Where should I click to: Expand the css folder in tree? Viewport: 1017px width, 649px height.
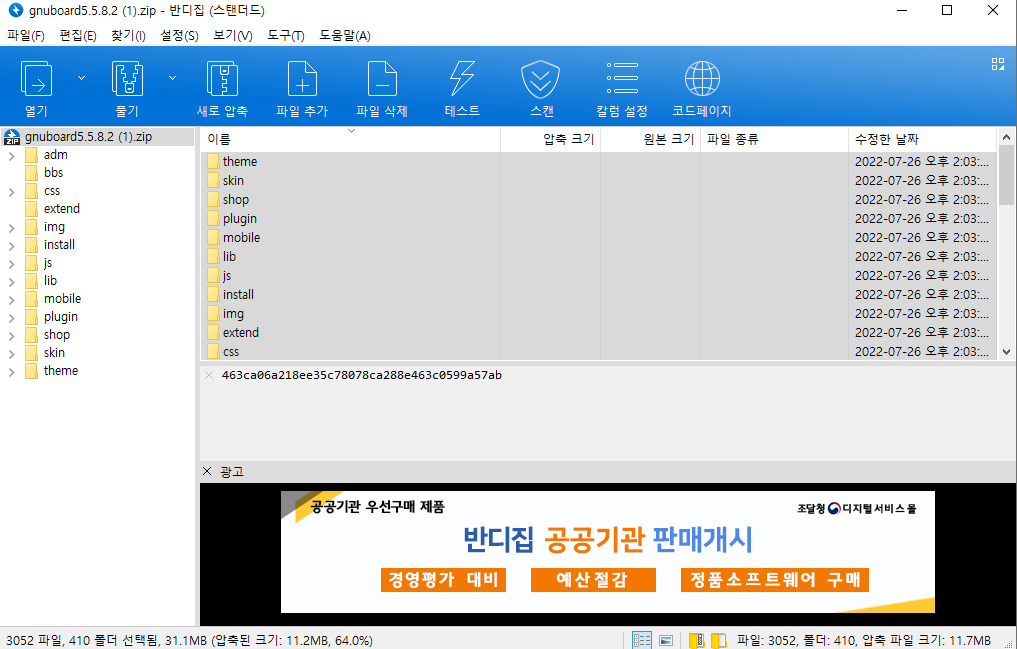12,192
